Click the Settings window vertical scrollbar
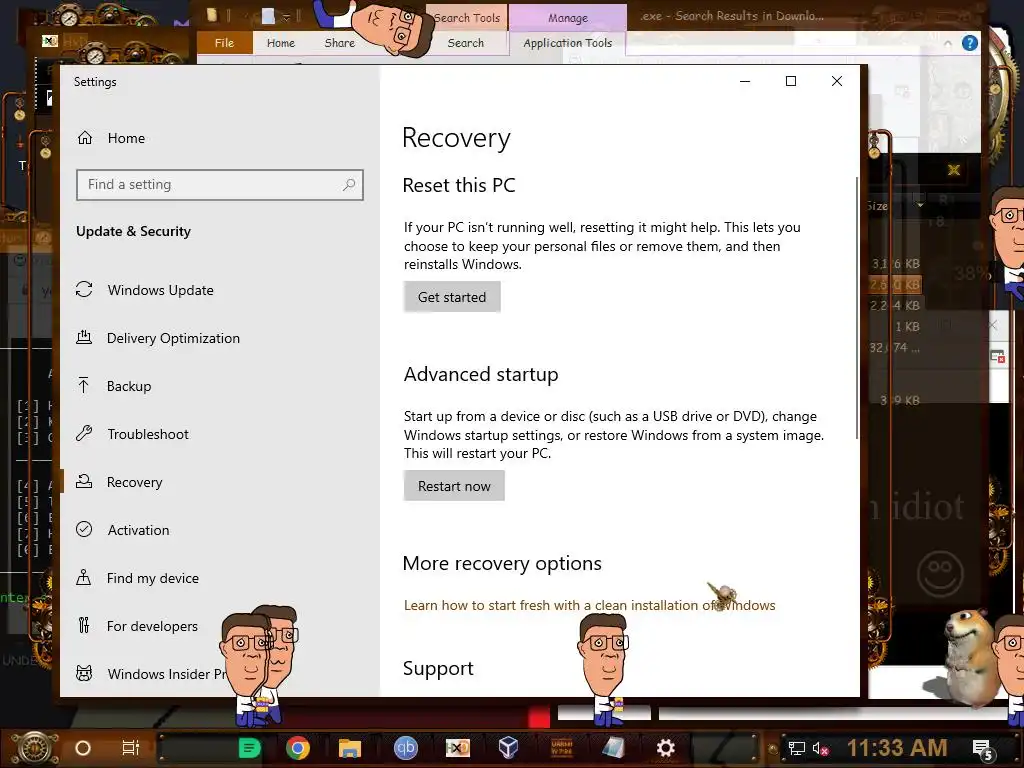 point(857,307)
